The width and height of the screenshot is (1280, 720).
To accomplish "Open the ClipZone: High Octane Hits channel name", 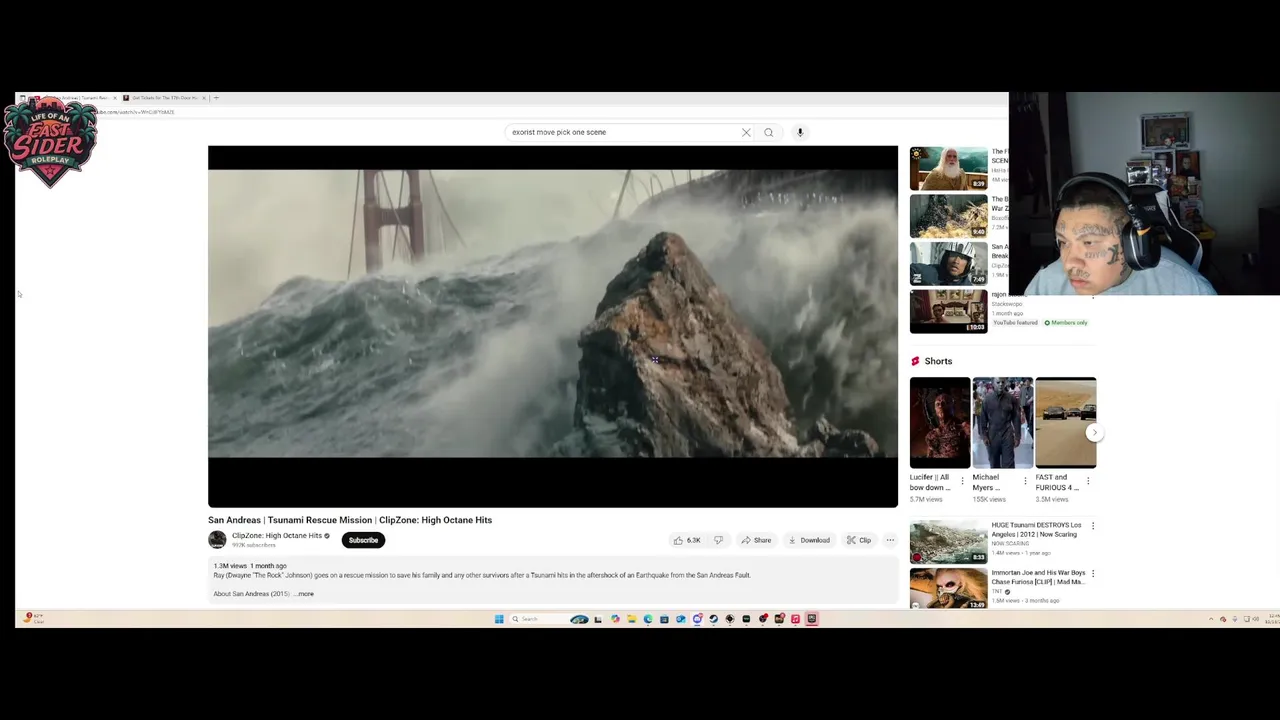I will click(x=277, y=535).
